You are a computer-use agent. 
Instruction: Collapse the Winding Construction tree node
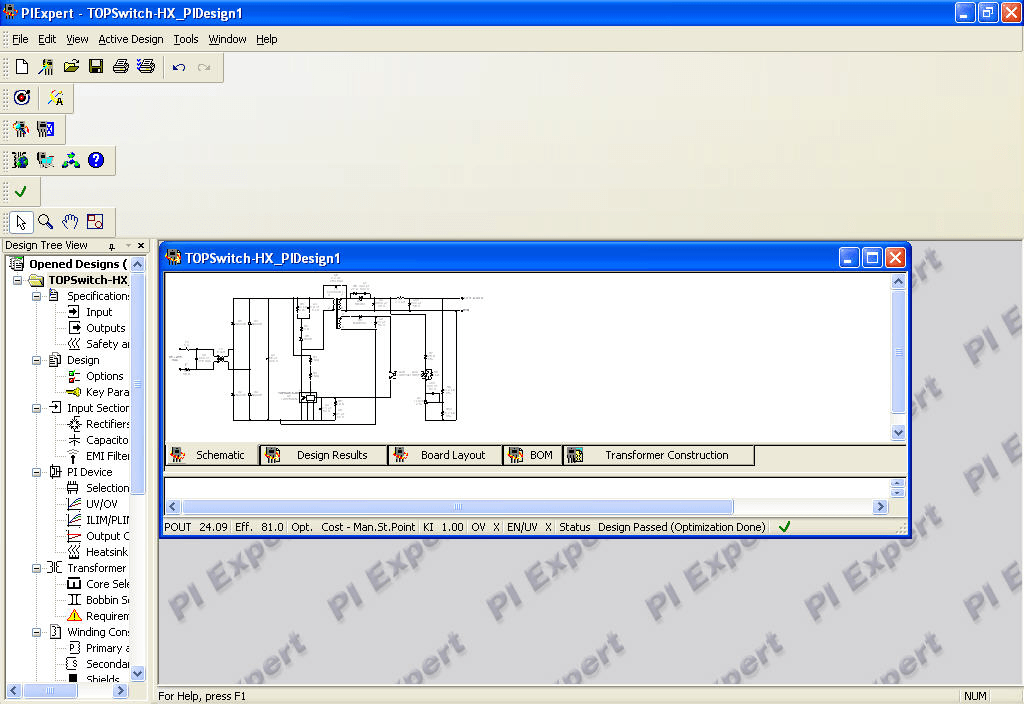[x=37, y=632]
